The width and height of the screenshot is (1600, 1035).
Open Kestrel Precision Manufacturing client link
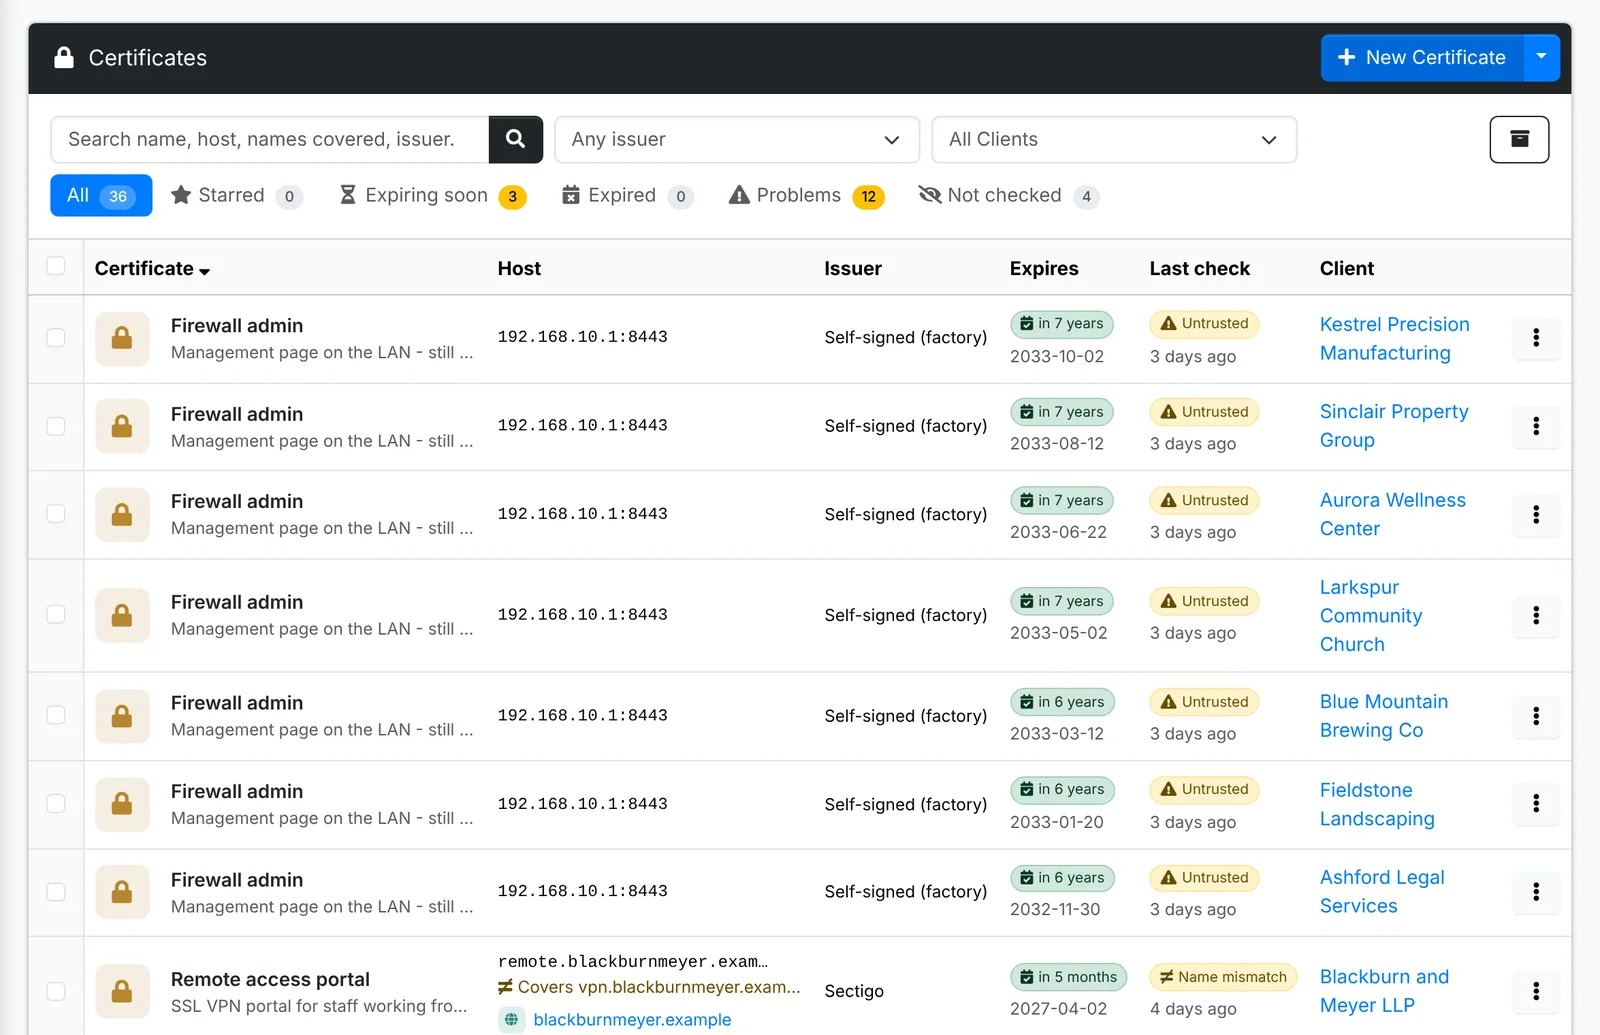click(1394, 338)
